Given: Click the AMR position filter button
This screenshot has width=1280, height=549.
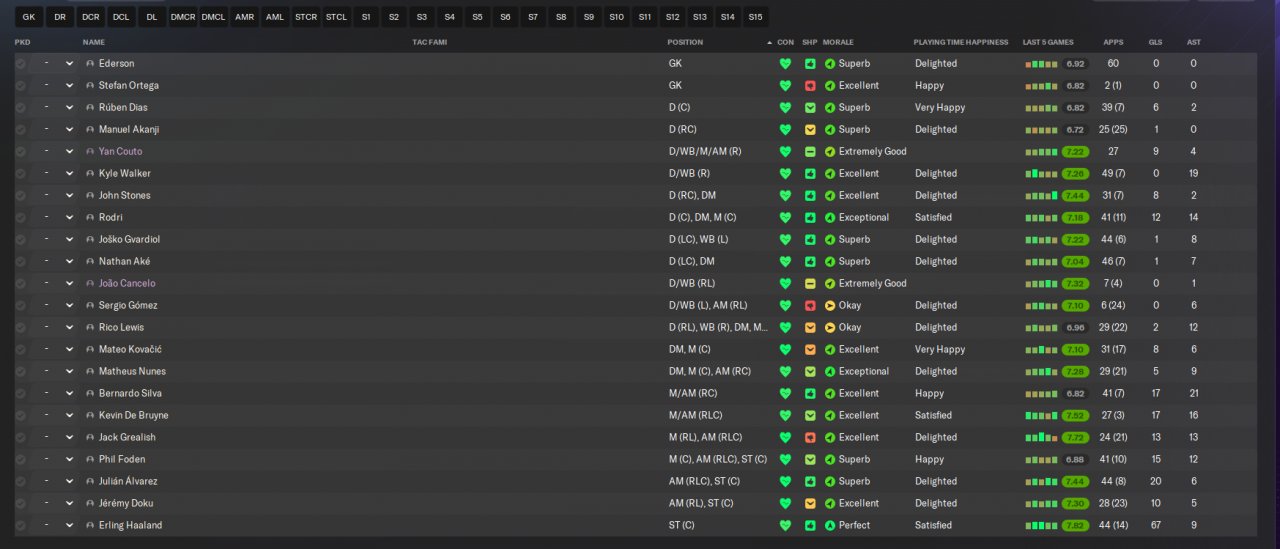Looking at the screenshot, I should coord(244,17).
